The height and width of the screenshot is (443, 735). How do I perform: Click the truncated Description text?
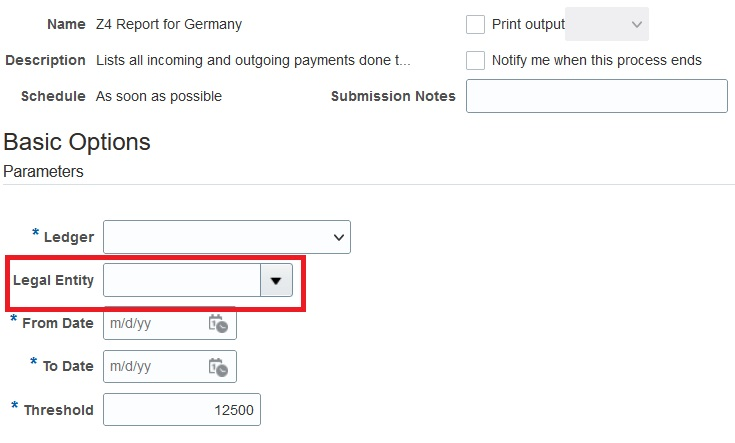pyautogui.click(x=253, y=60)
